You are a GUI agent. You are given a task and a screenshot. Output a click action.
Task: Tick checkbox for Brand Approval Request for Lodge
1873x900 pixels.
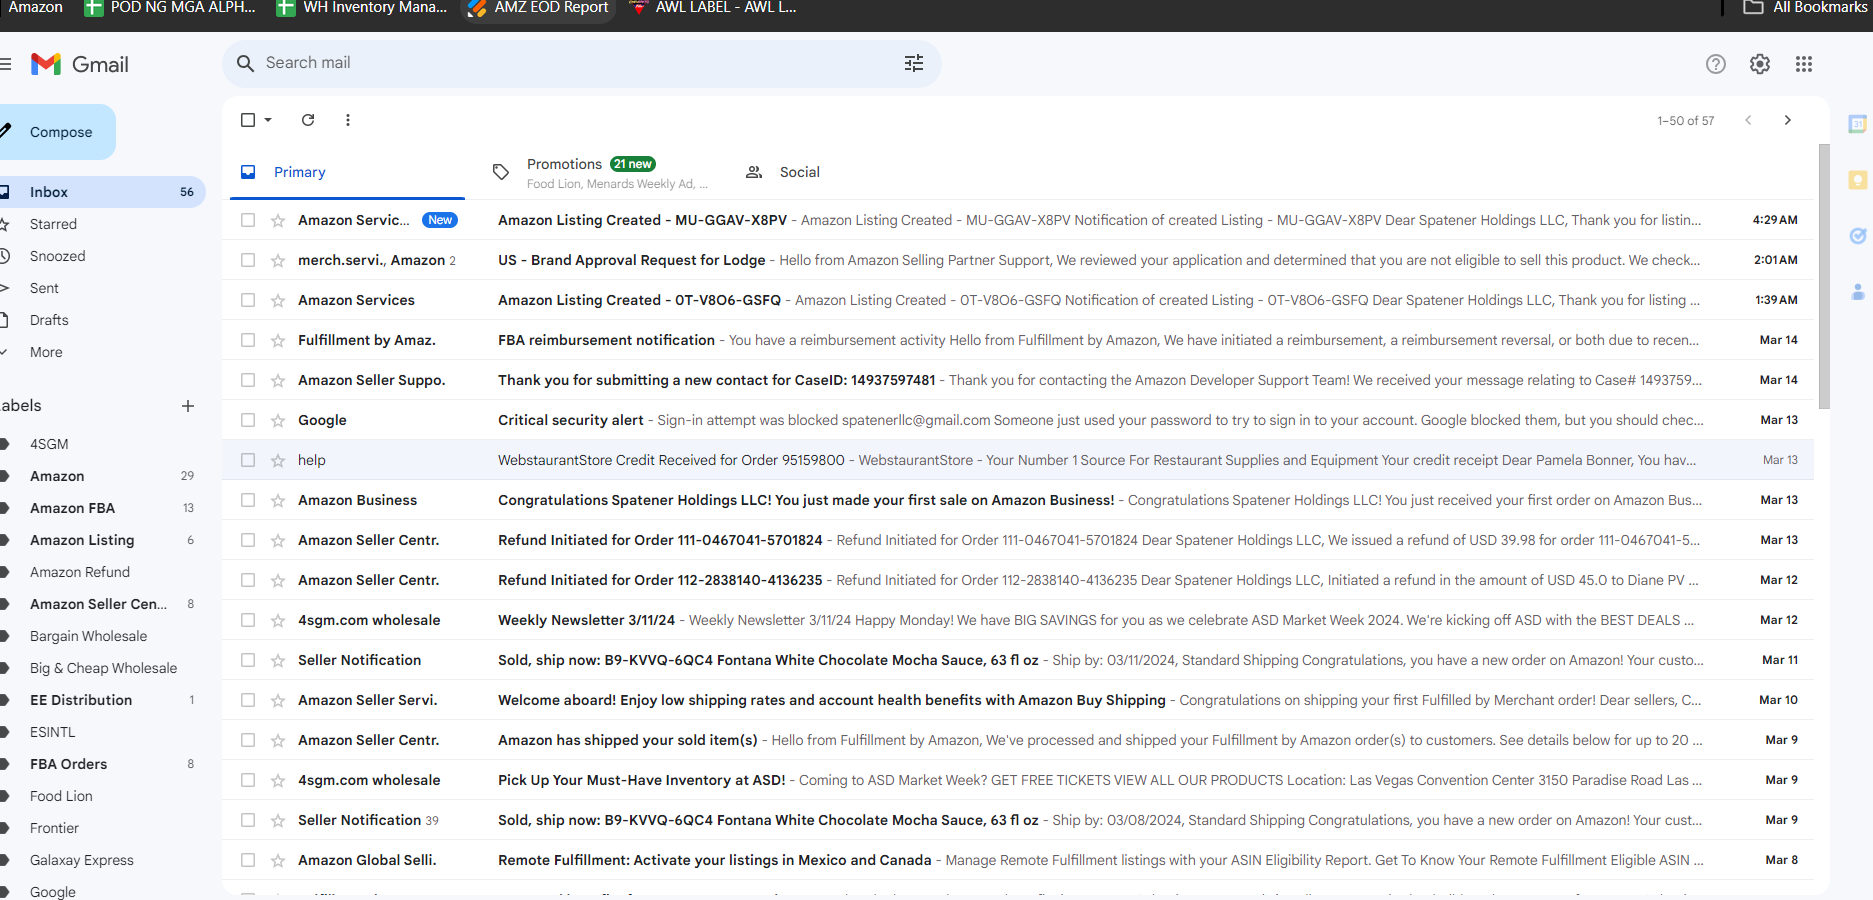(x=248, y=260)
